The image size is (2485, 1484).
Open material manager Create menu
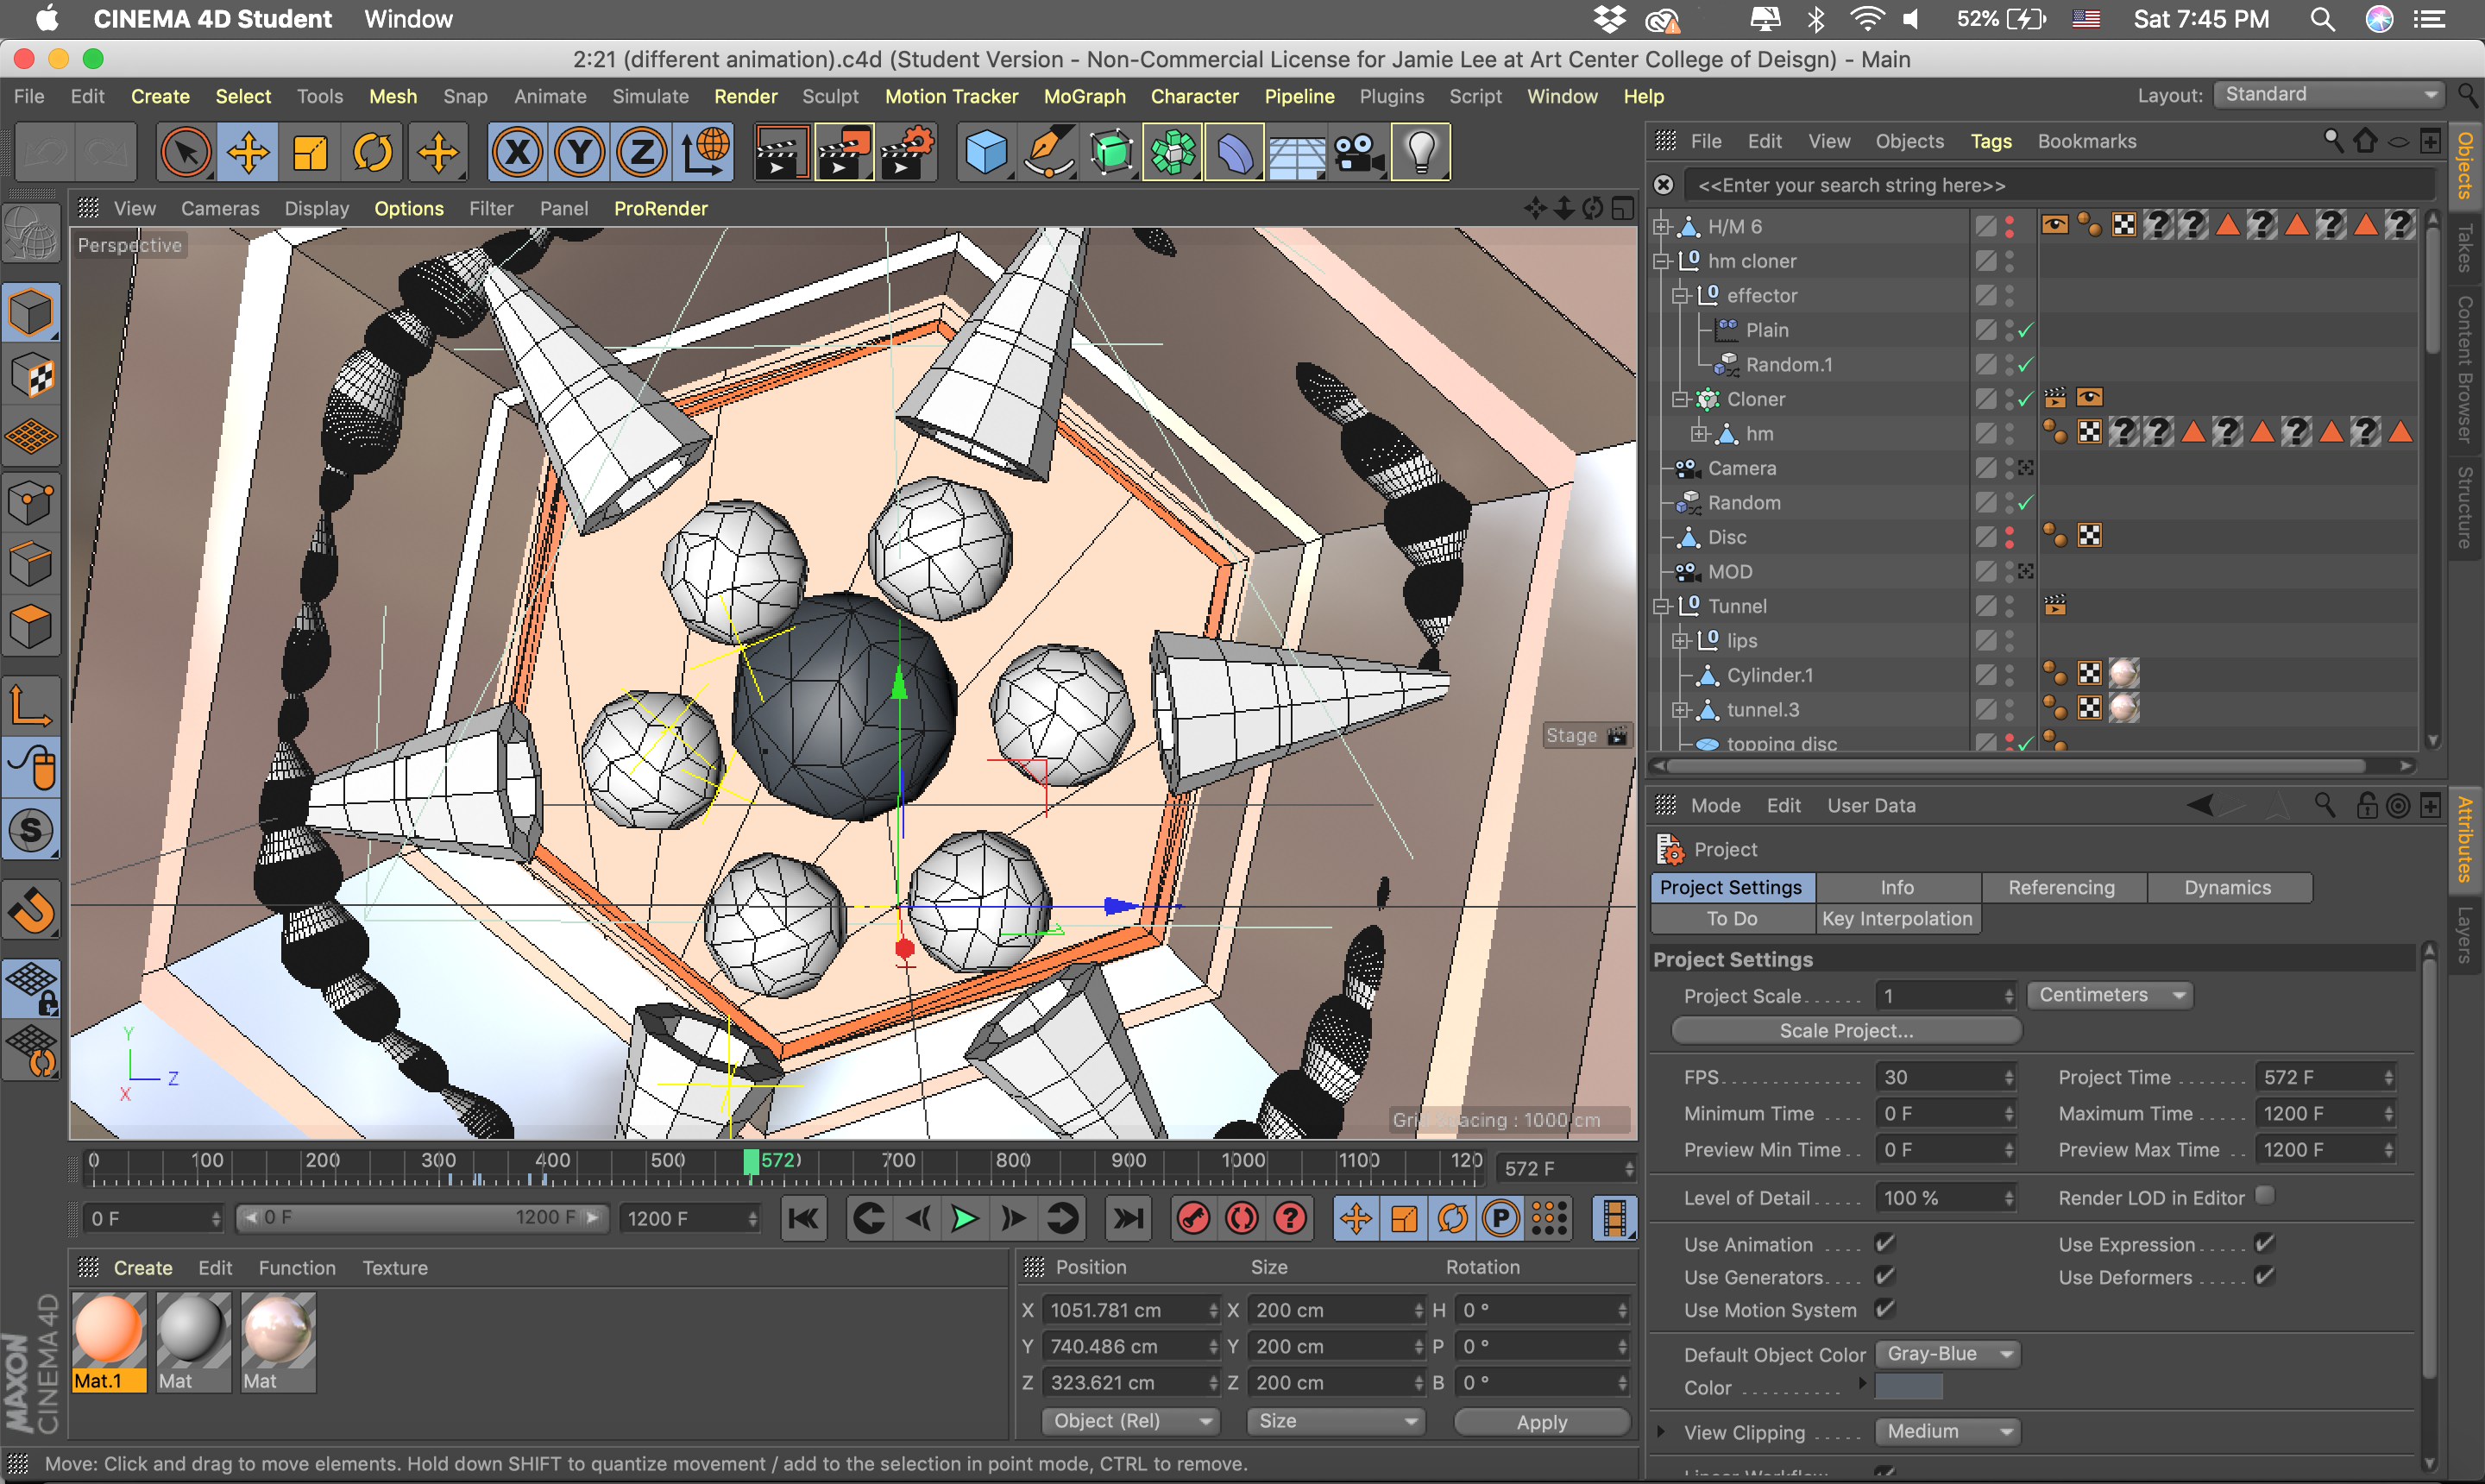[x=143, y=1268]
